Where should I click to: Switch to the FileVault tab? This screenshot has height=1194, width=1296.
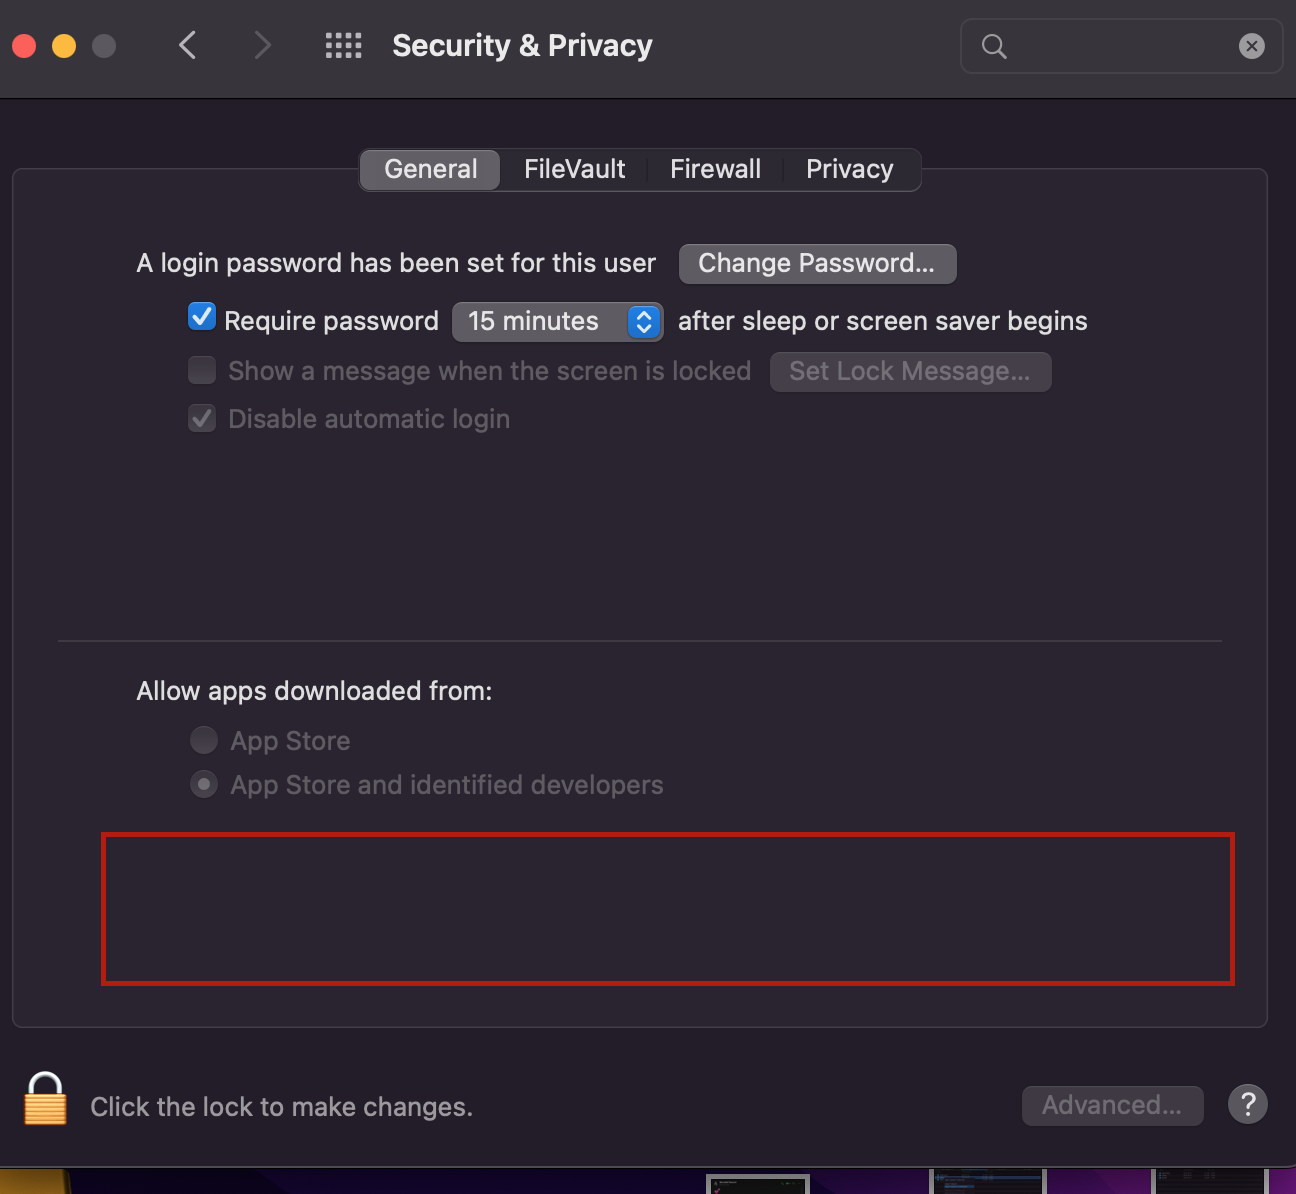point(574,169)
